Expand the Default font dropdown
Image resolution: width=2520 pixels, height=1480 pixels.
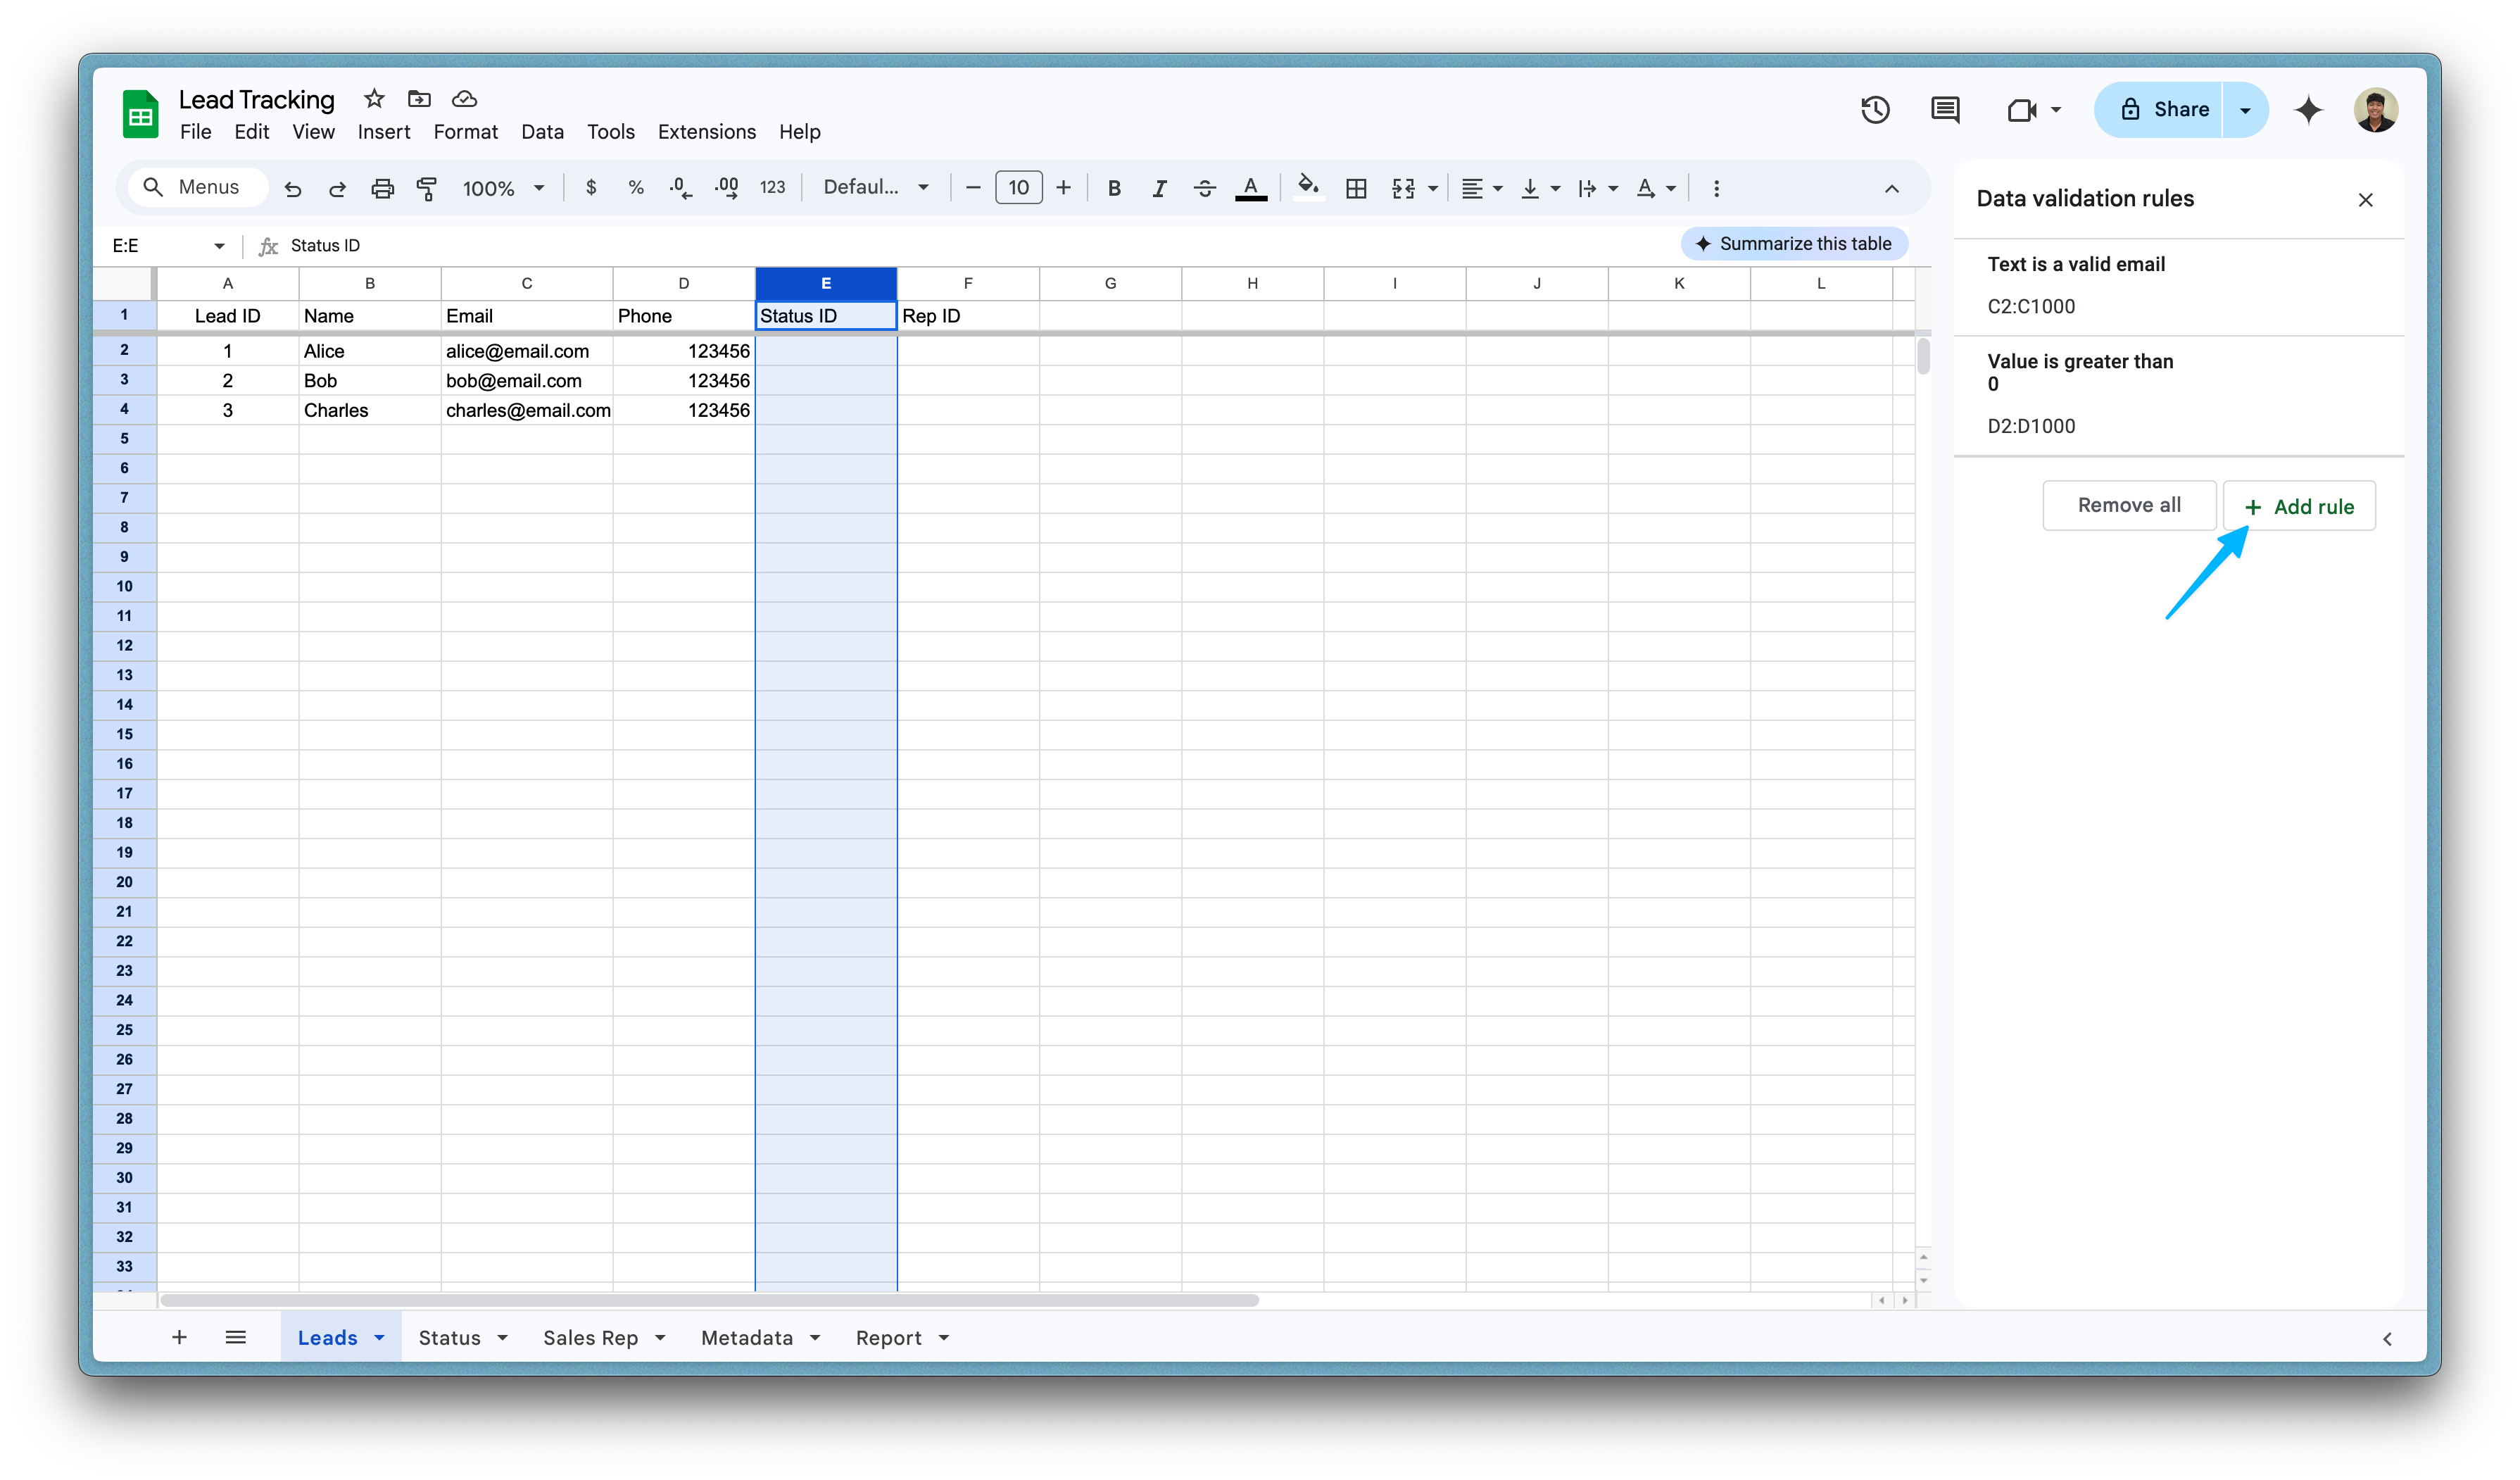(x=876, y=188)
